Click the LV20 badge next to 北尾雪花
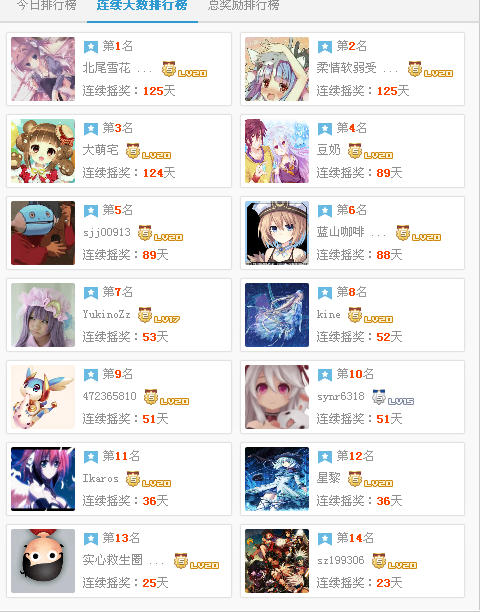Image resolution: width=482 pixels, height=612 pixels. [x=185, y=69]
